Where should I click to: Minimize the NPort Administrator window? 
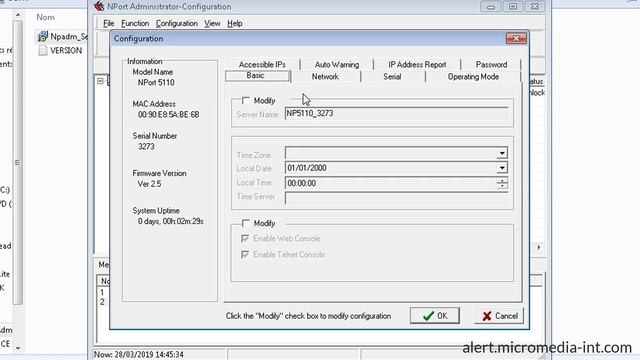click(491, 6)
